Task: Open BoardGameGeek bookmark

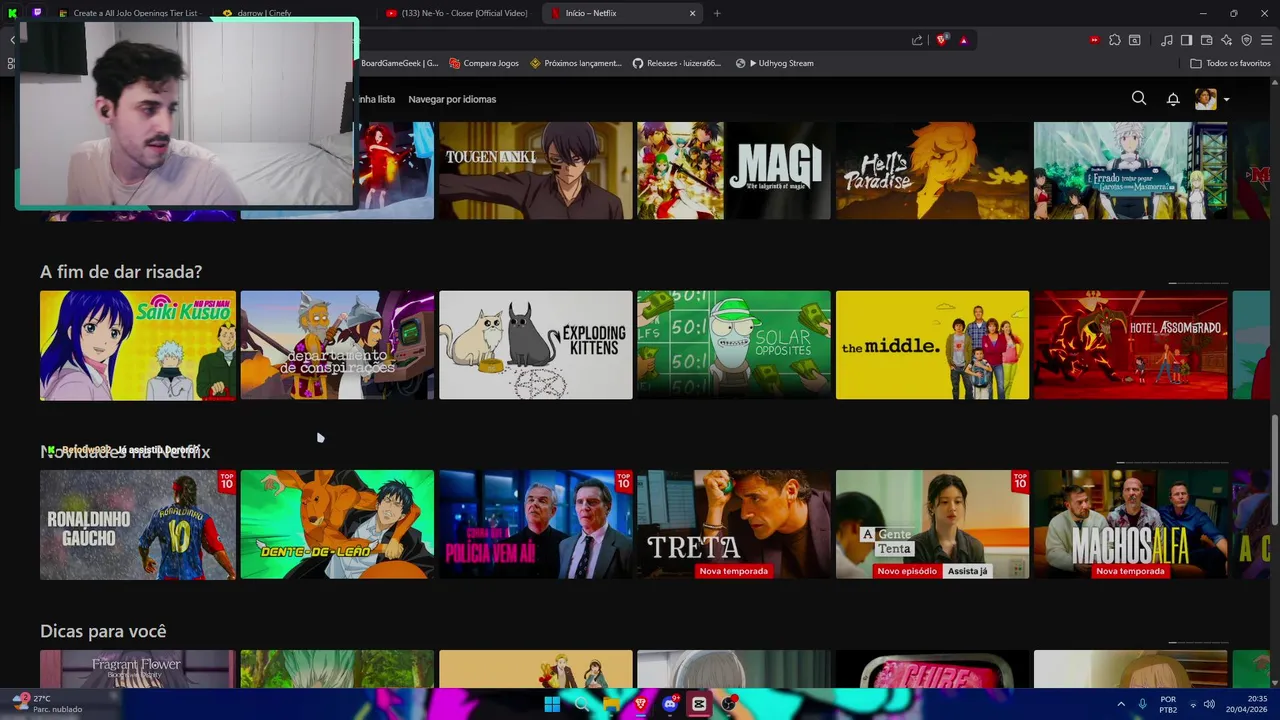Action: click(399, 63)
